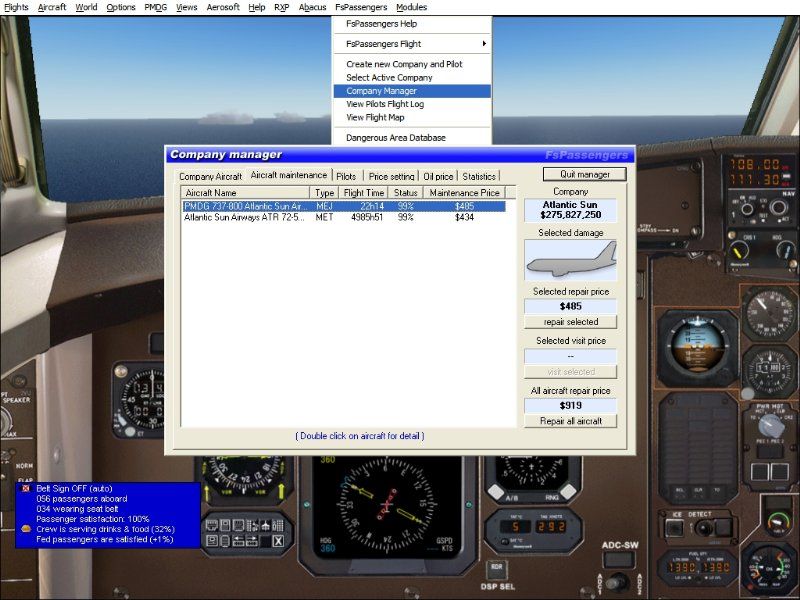
Task: Click the visit selected button
Action: tap(570, 371)
